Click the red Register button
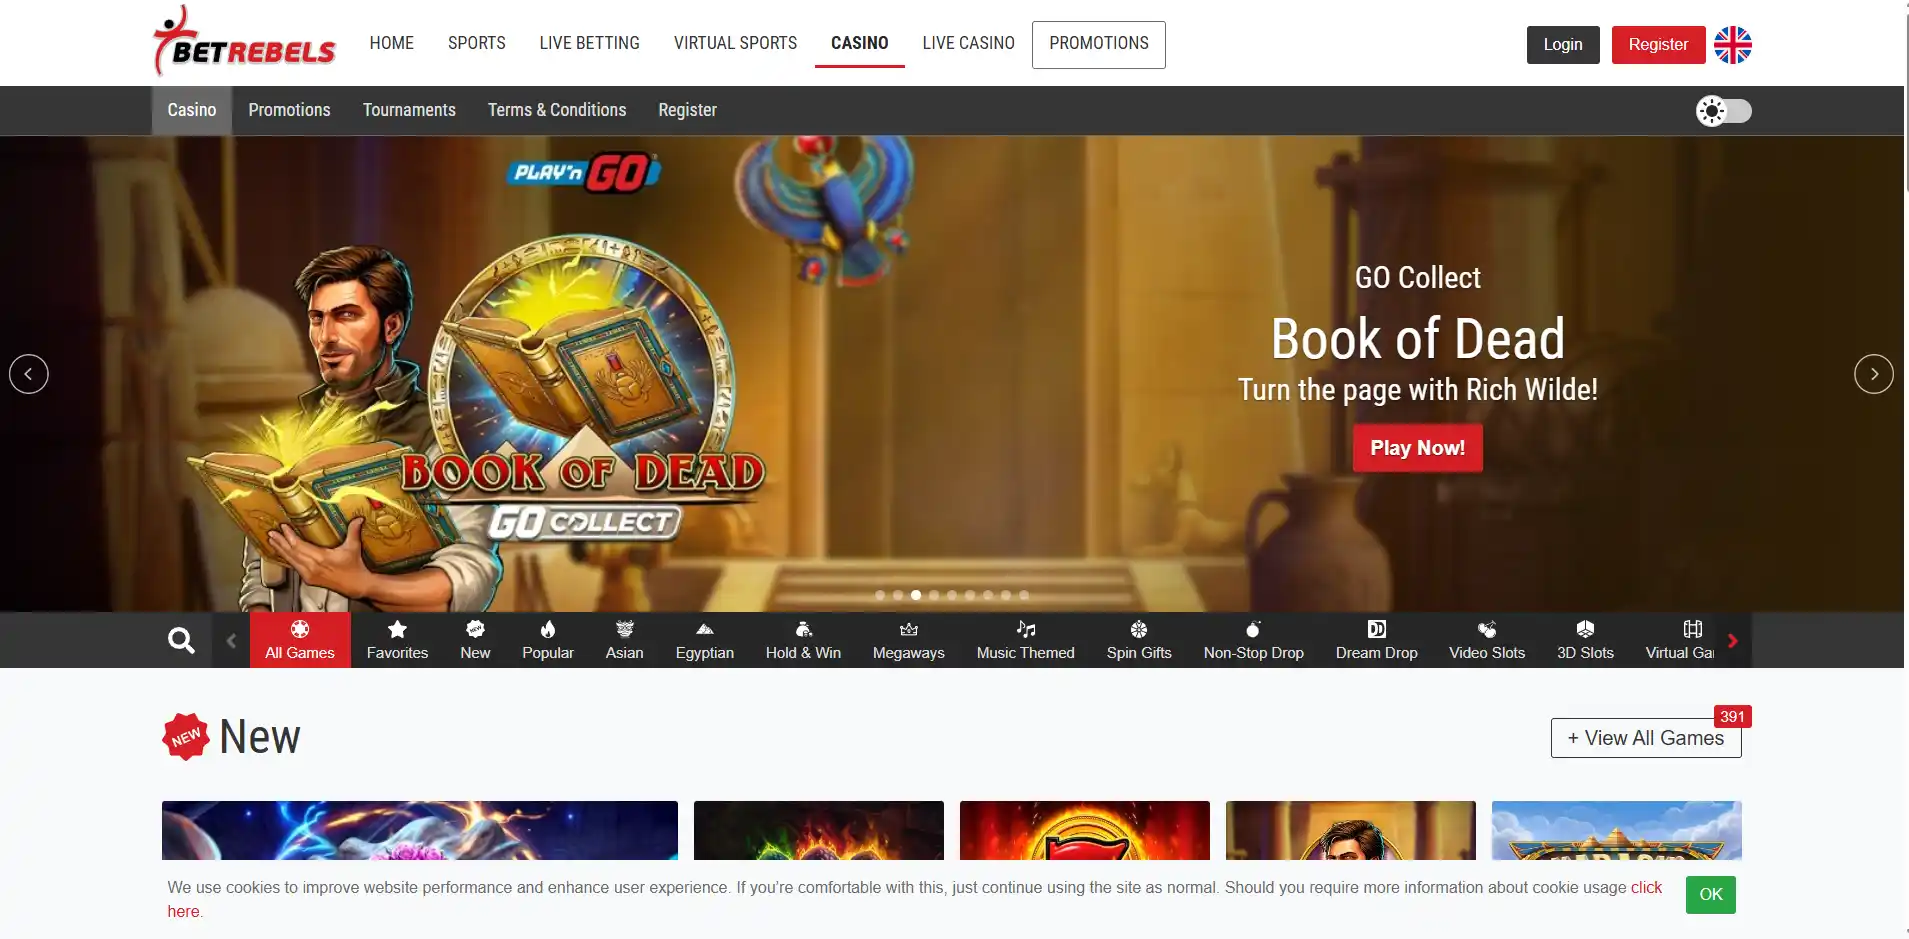 1658,45
